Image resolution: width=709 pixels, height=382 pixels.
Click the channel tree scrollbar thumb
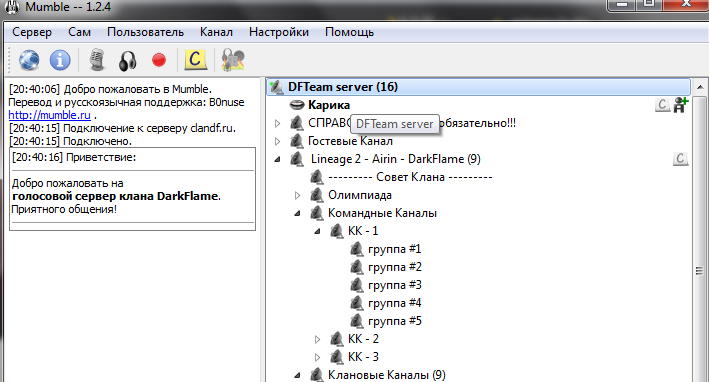coord(700,271)
